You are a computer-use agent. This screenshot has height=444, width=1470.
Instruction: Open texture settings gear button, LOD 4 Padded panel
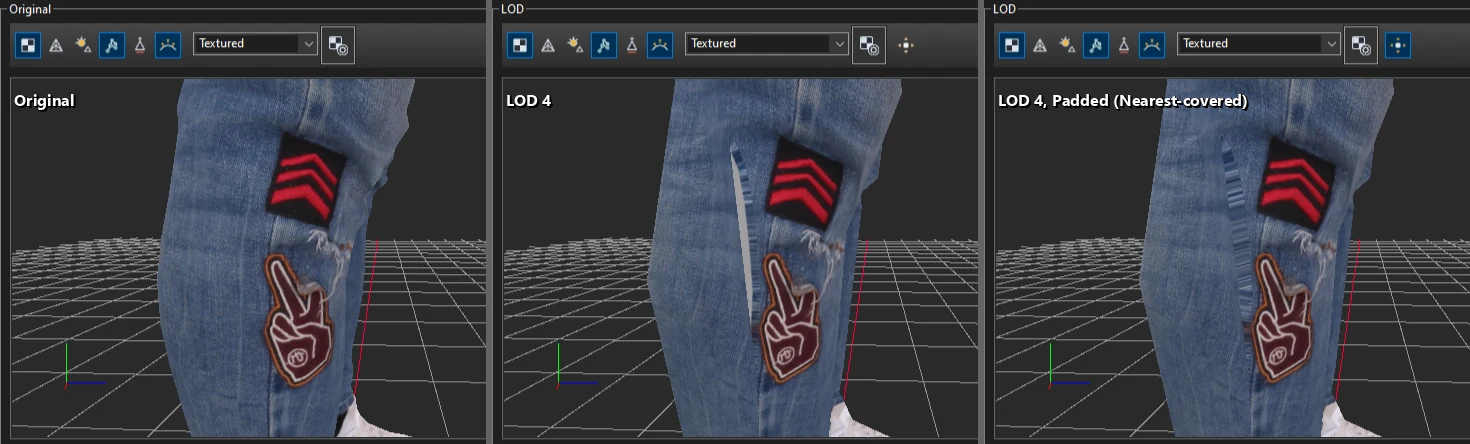[1361, 45]
